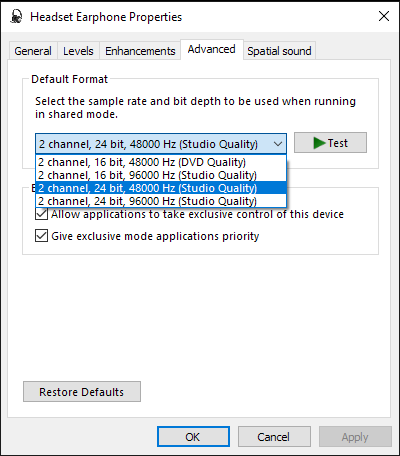Click the Apply button
The height and width of the screenshot is (456, 400).
(355, 437)
